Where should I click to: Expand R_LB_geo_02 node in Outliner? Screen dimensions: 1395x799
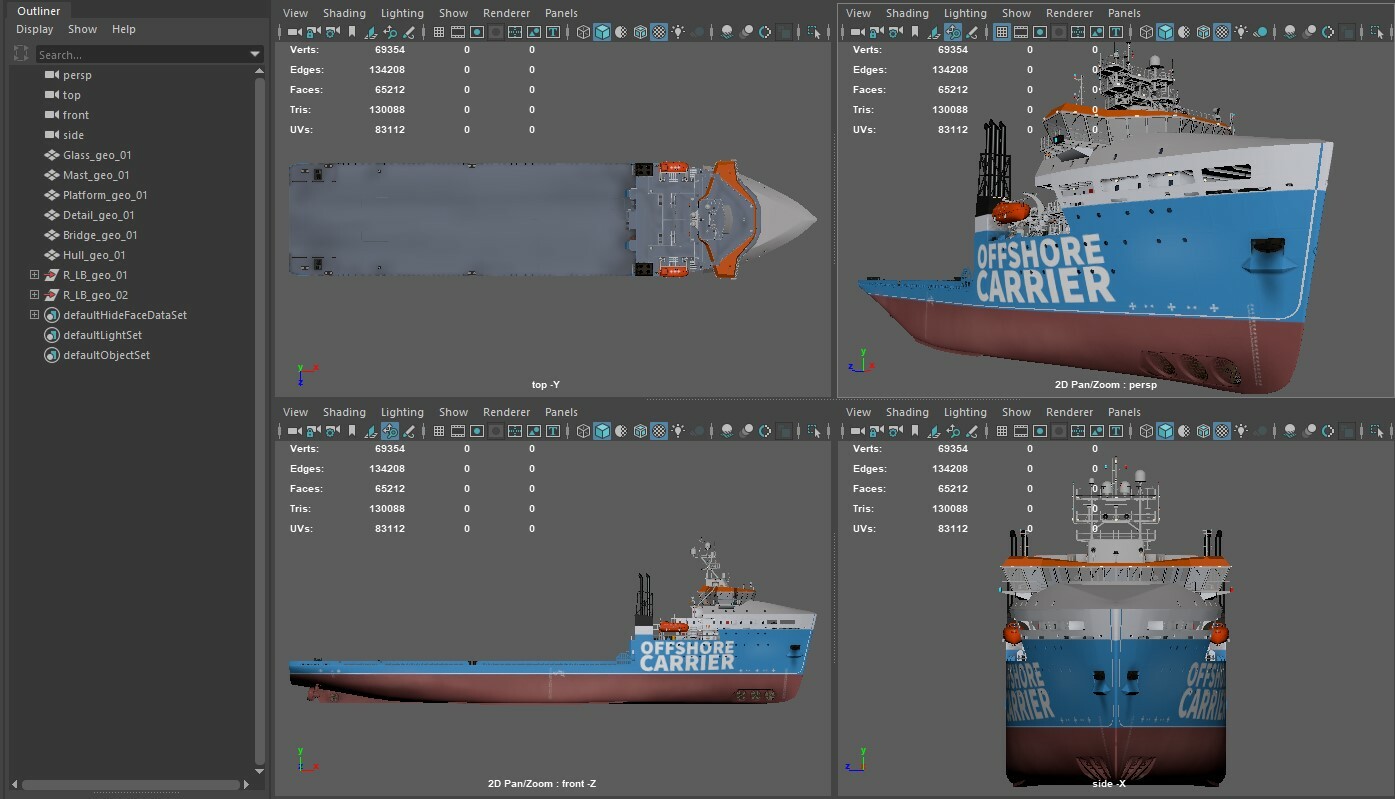pyautogui.click(x=34, y=295)
